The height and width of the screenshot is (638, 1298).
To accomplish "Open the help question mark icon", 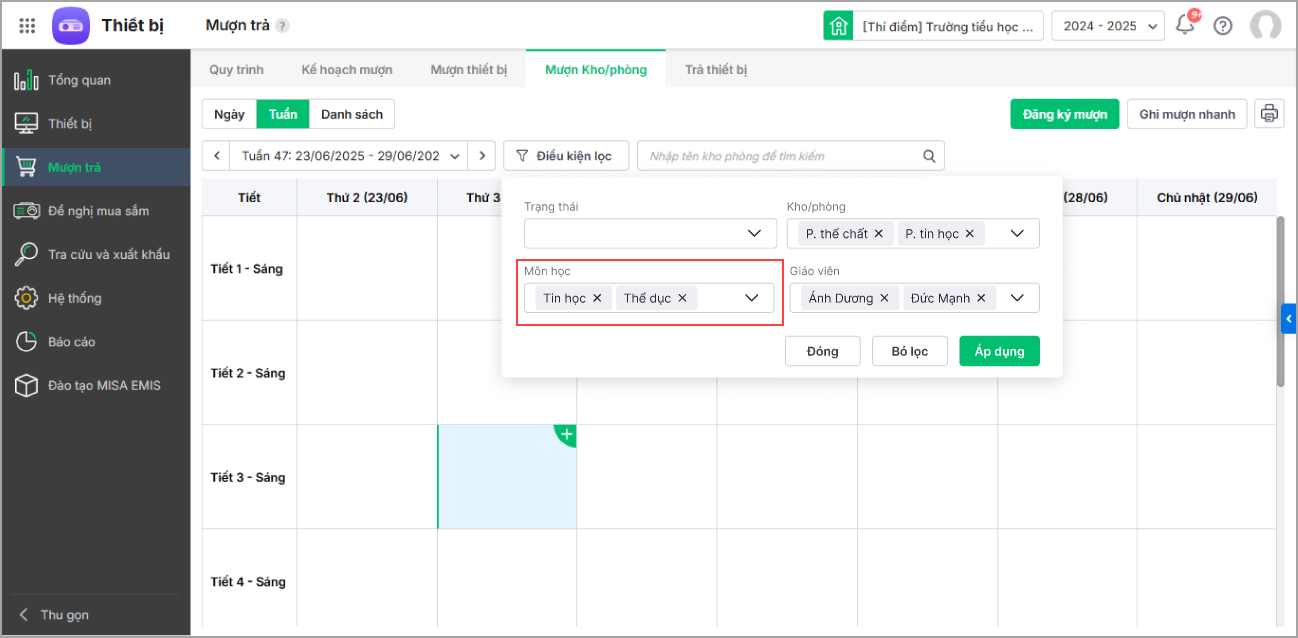I will 1222,26.
